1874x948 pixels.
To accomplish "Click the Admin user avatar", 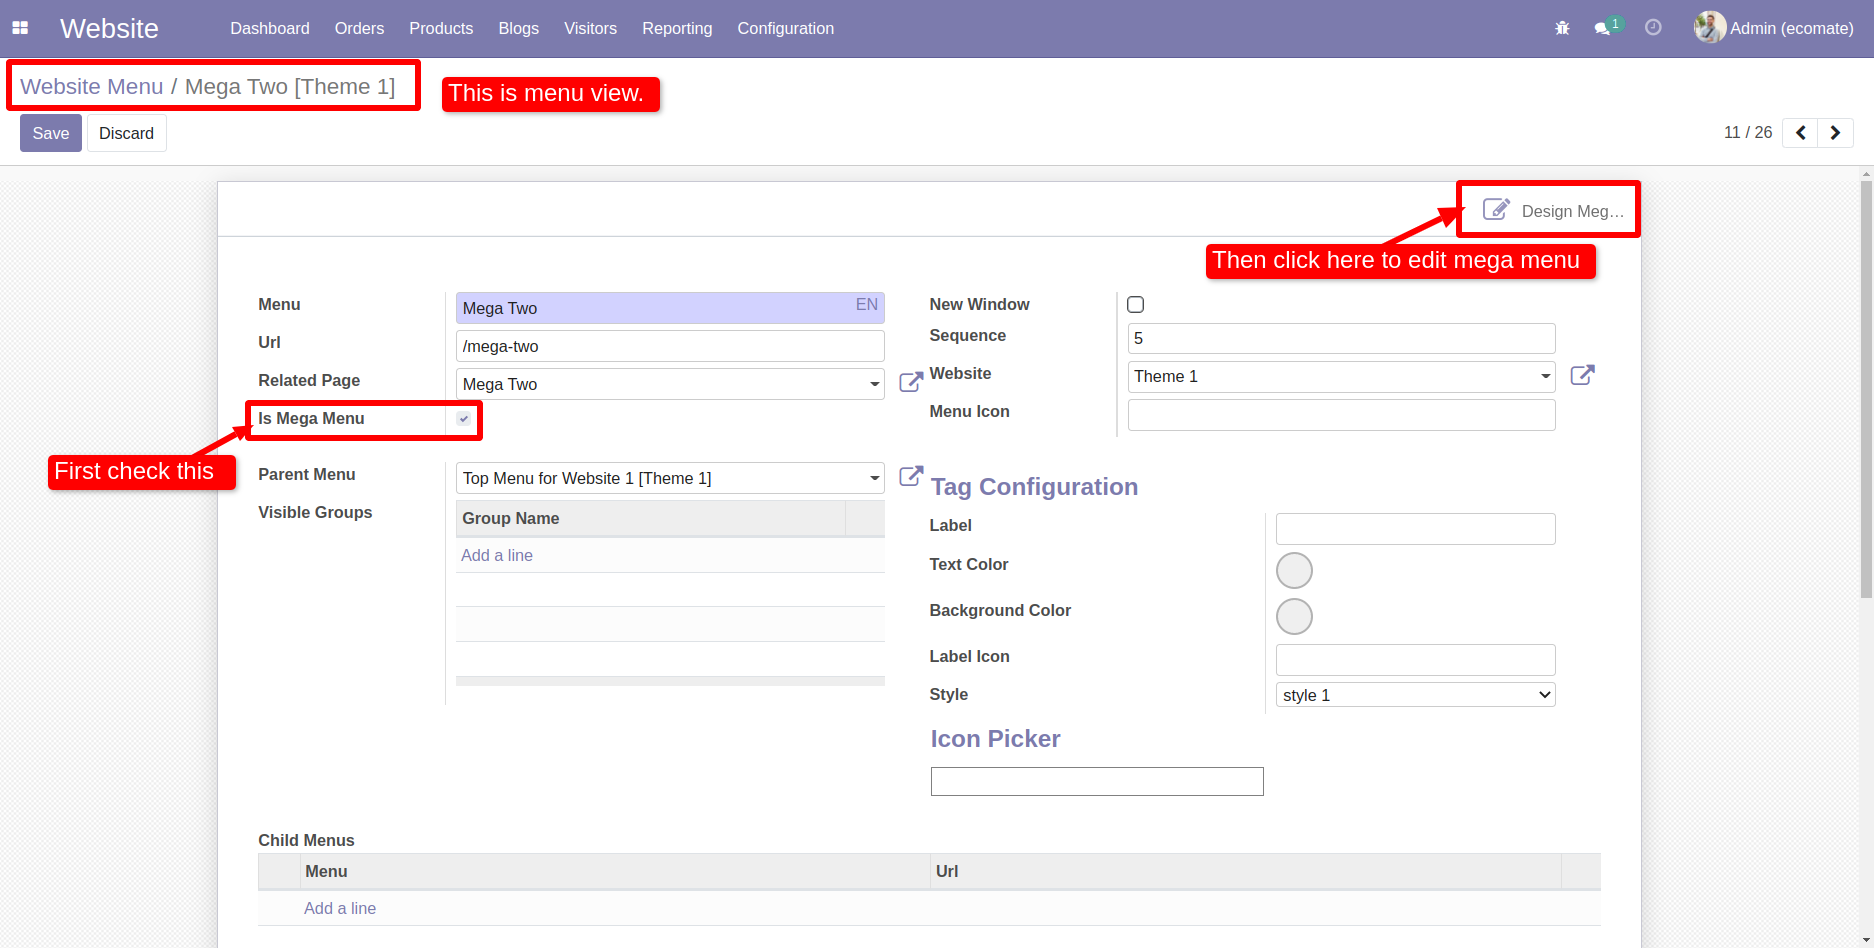I will pyautogui.click(x=1709, y=27).
